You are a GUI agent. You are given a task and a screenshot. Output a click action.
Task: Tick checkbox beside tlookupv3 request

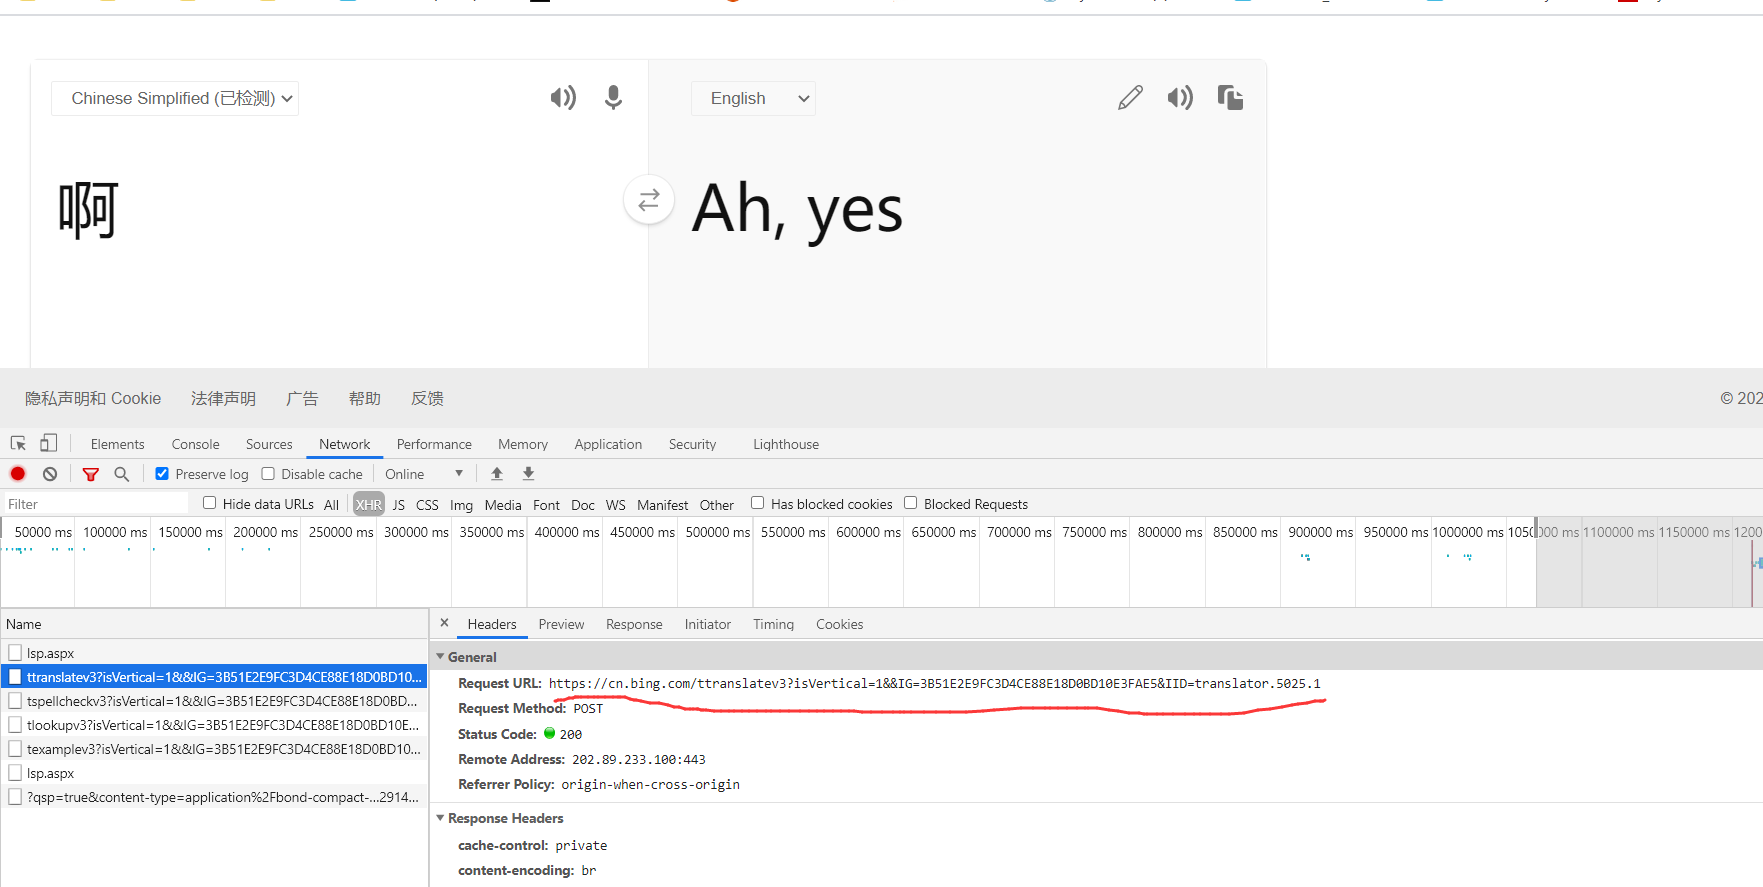(x=15, y=725)
